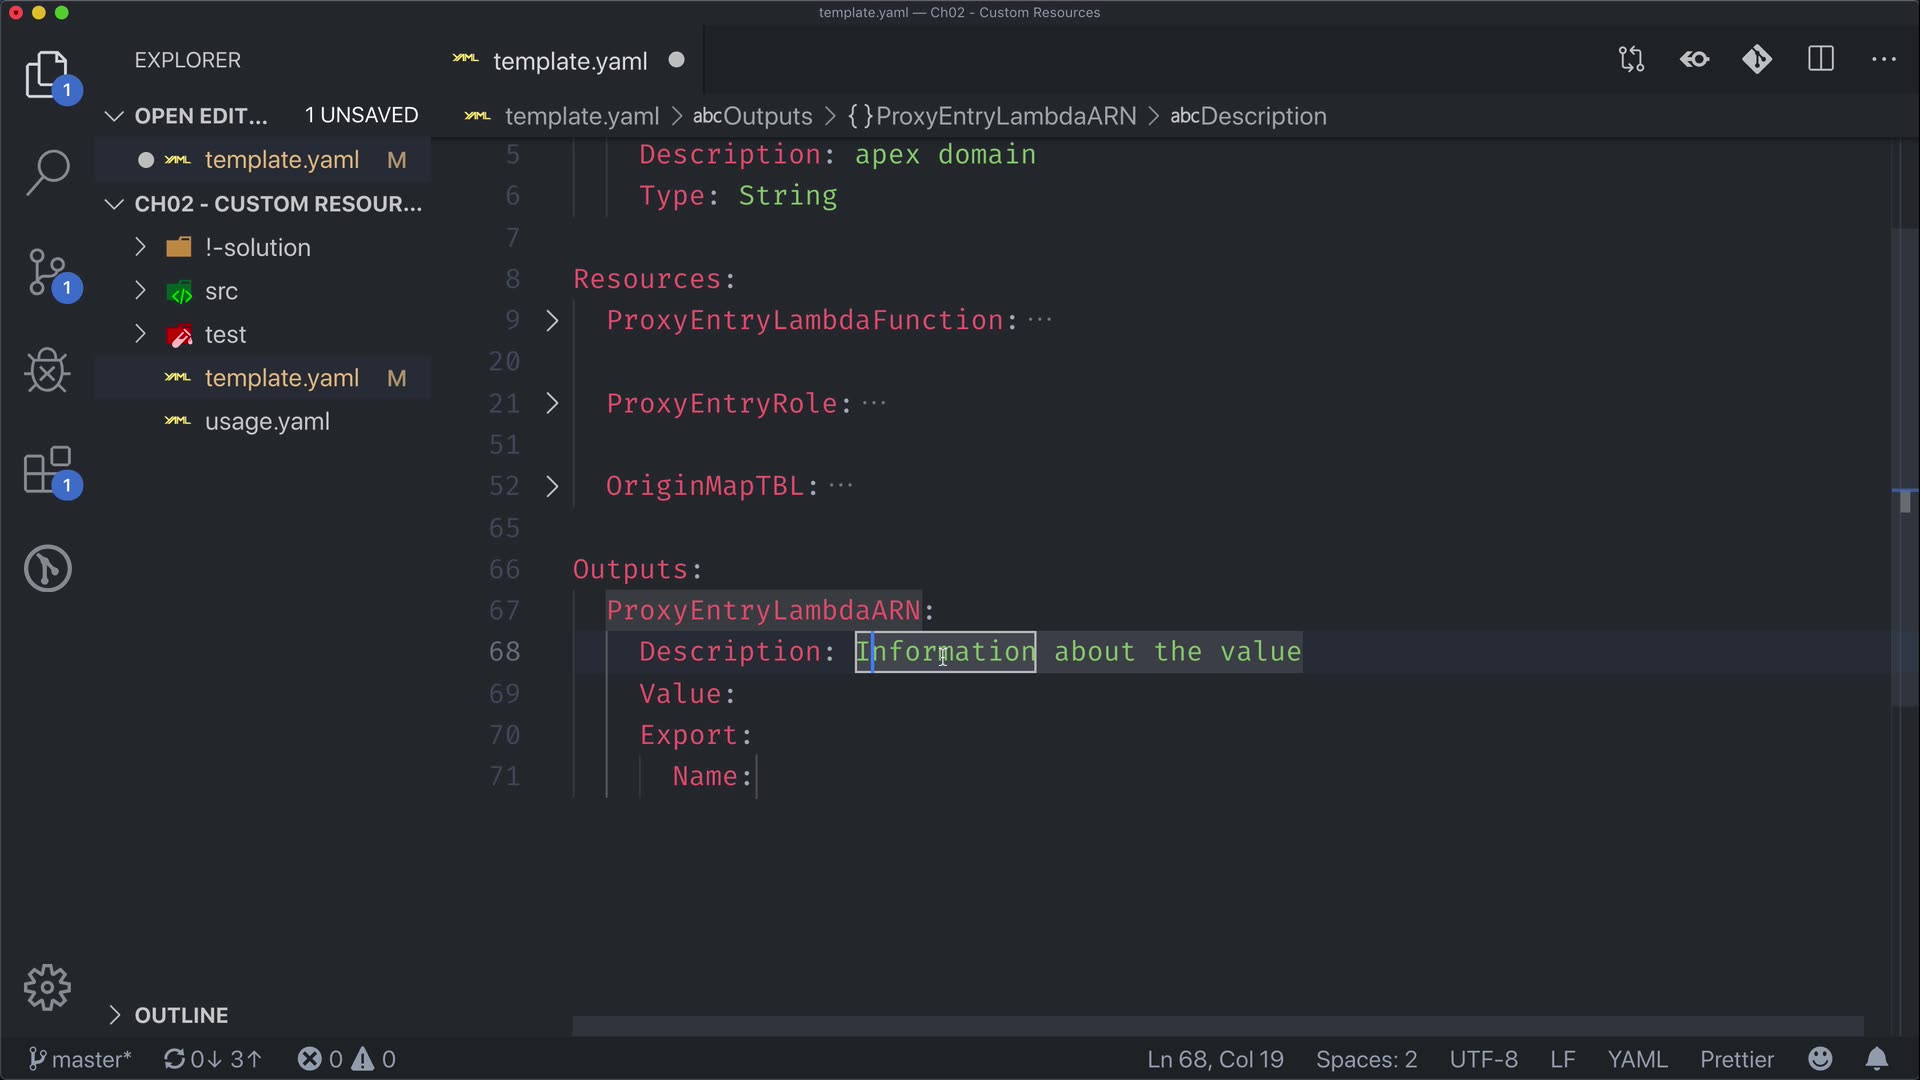Open the More Actions ellipsis menu
Screen dimensions: 1920x1080
[1884, 60]
